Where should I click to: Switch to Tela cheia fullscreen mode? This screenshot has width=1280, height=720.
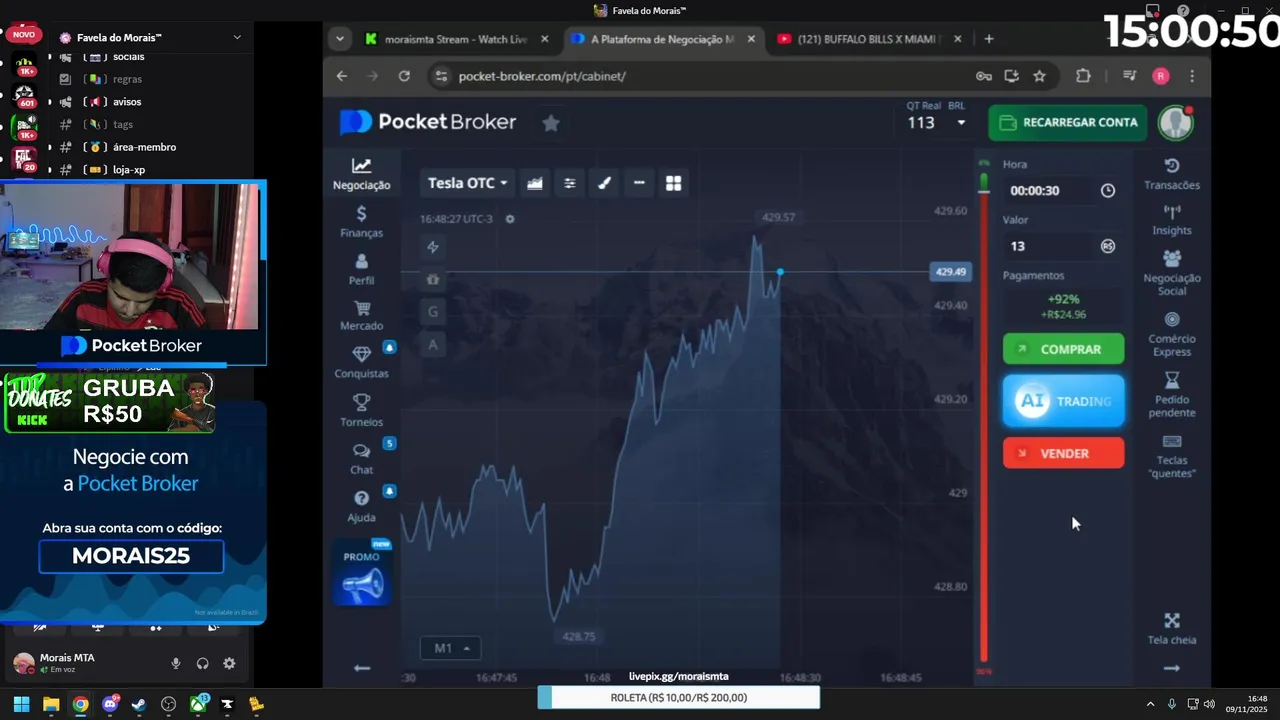[1172, 629]
